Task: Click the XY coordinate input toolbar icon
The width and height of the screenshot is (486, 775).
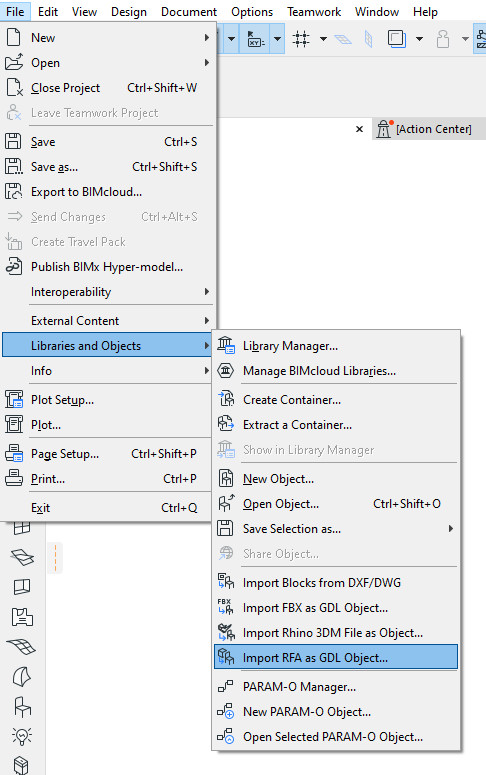Action: pyautogui.click(x=256, y=38)
